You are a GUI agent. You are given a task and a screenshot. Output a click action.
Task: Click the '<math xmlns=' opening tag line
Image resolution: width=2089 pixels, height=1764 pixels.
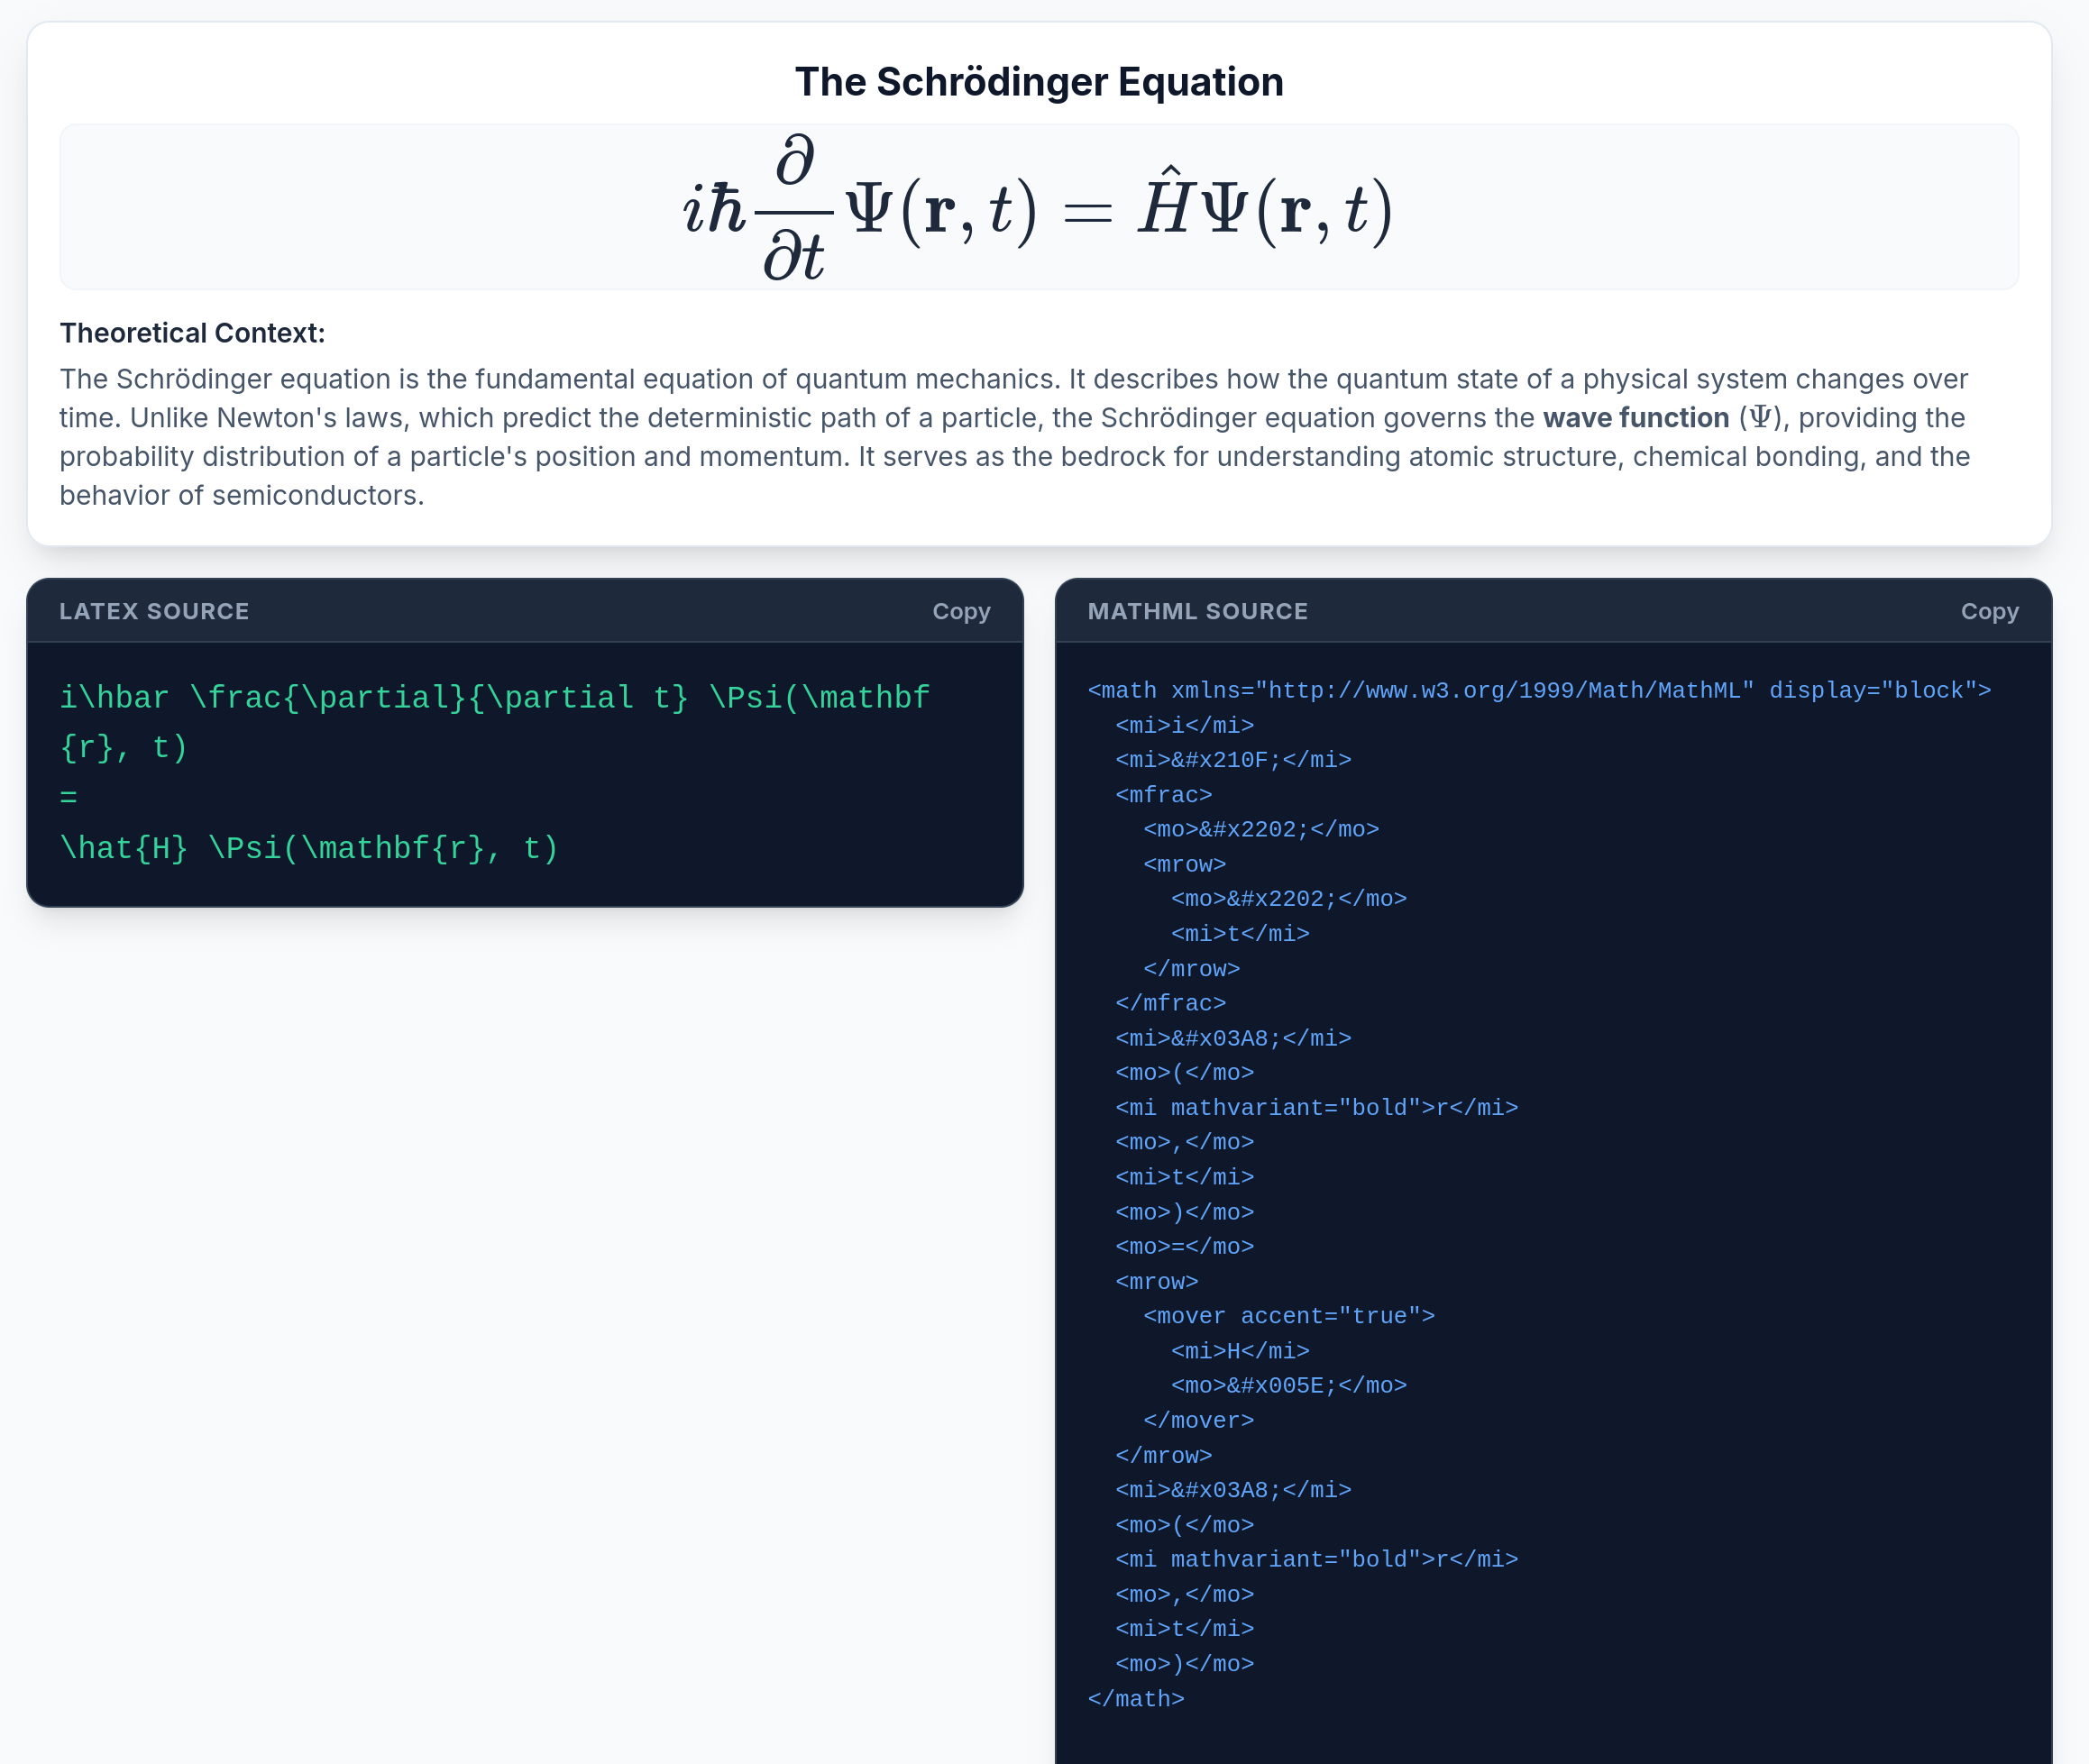point(1539,691)
